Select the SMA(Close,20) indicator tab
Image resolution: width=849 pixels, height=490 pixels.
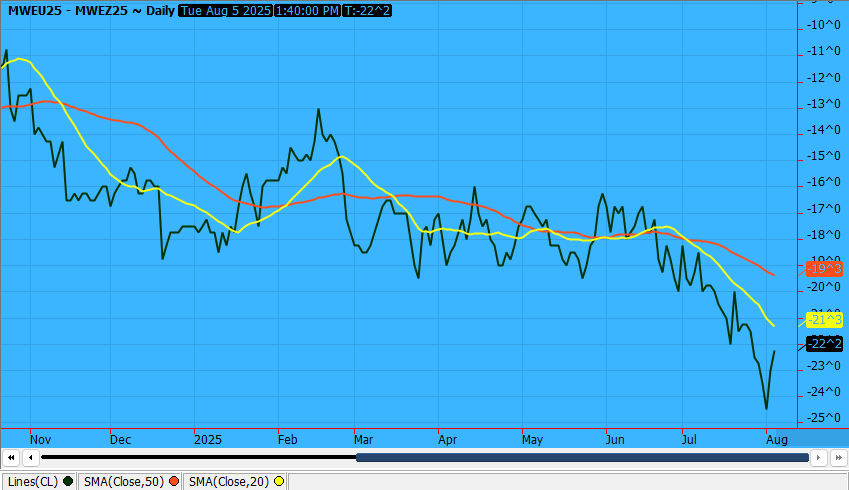(230, 481)
